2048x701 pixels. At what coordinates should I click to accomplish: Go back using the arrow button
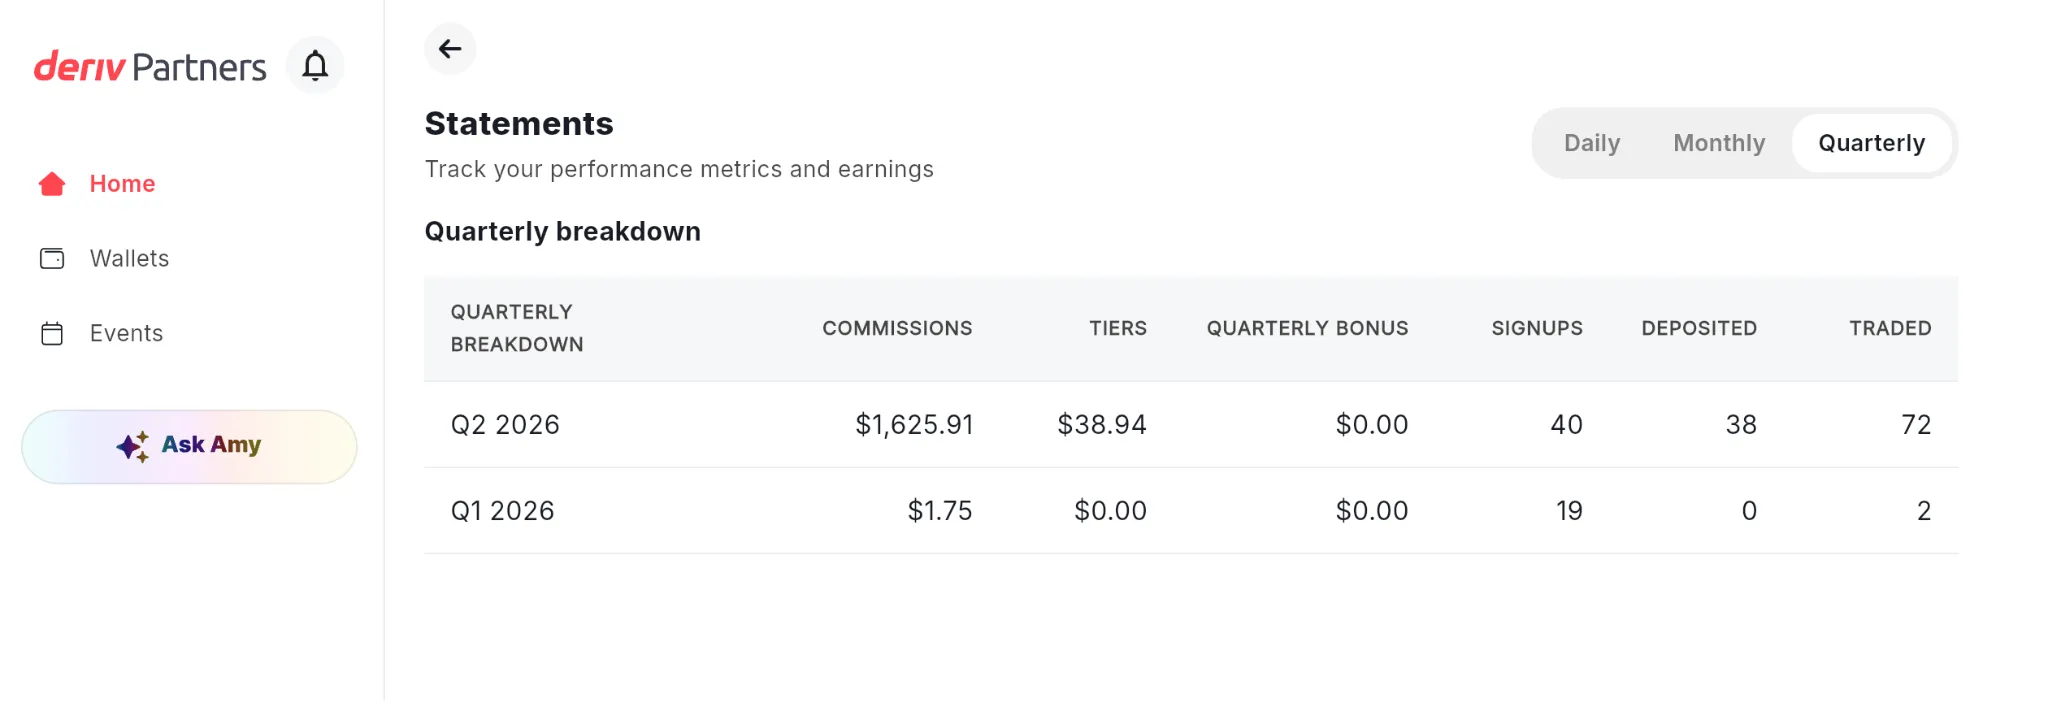click(x=450, y=49)
